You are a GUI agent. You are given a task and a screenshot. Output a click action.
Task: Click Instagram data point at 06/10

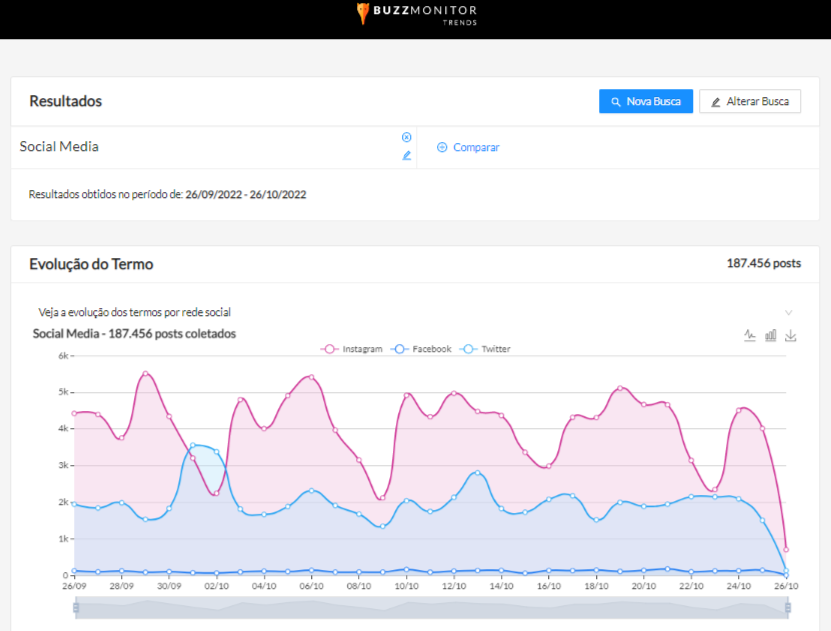tap(312, 377)
